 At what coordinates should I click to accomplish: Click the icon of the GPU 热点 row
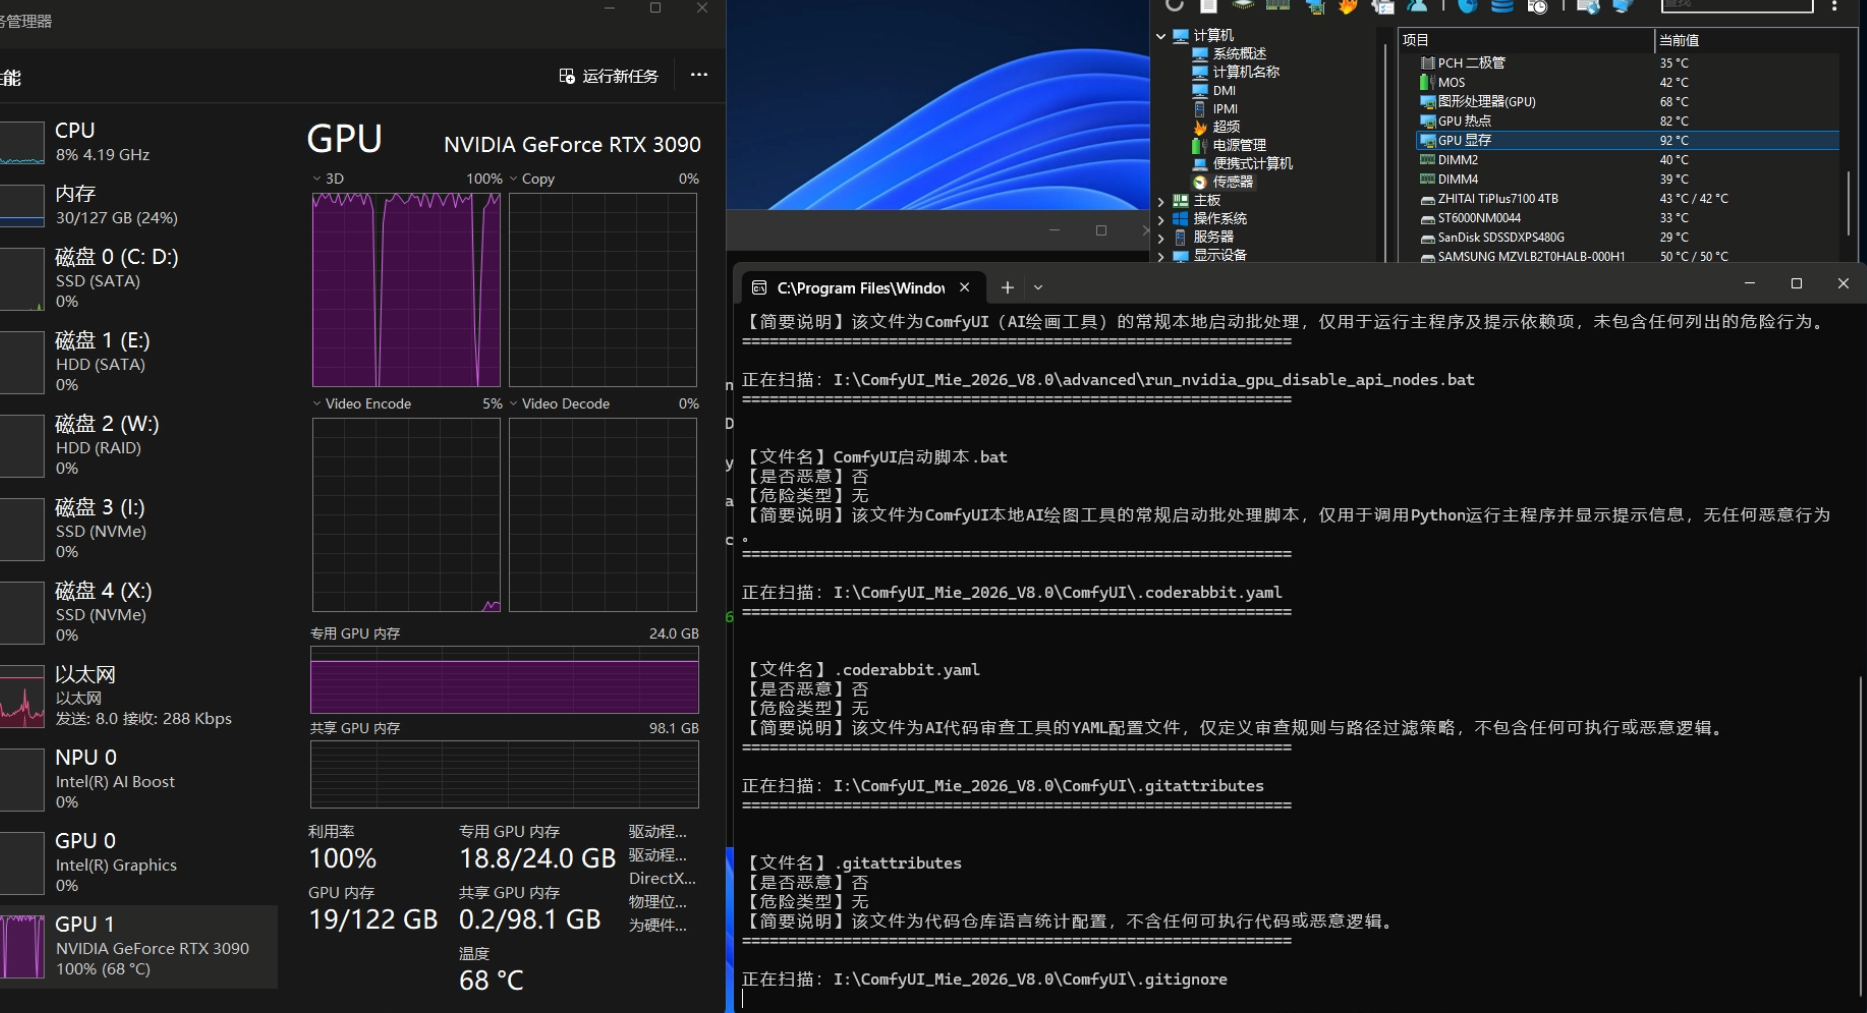point(1428,121)
